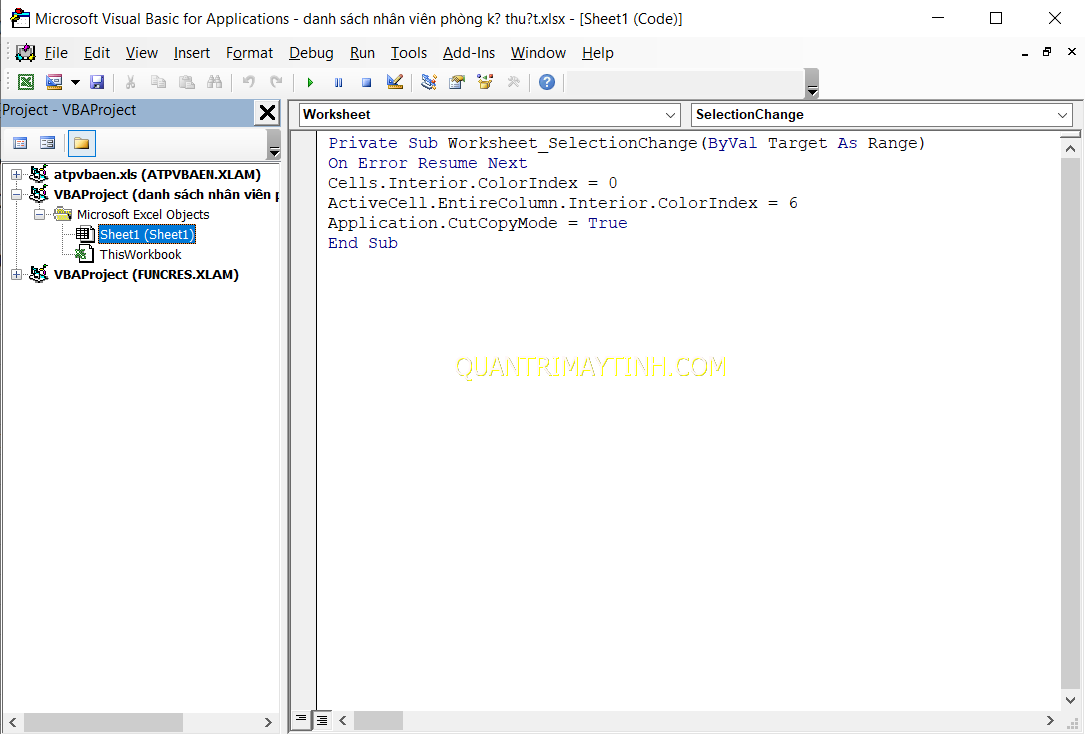Select VBAProject (FUNCRES.XLAM) in tree
Screen dimensions: 1085x734
(x=146, y=275)
